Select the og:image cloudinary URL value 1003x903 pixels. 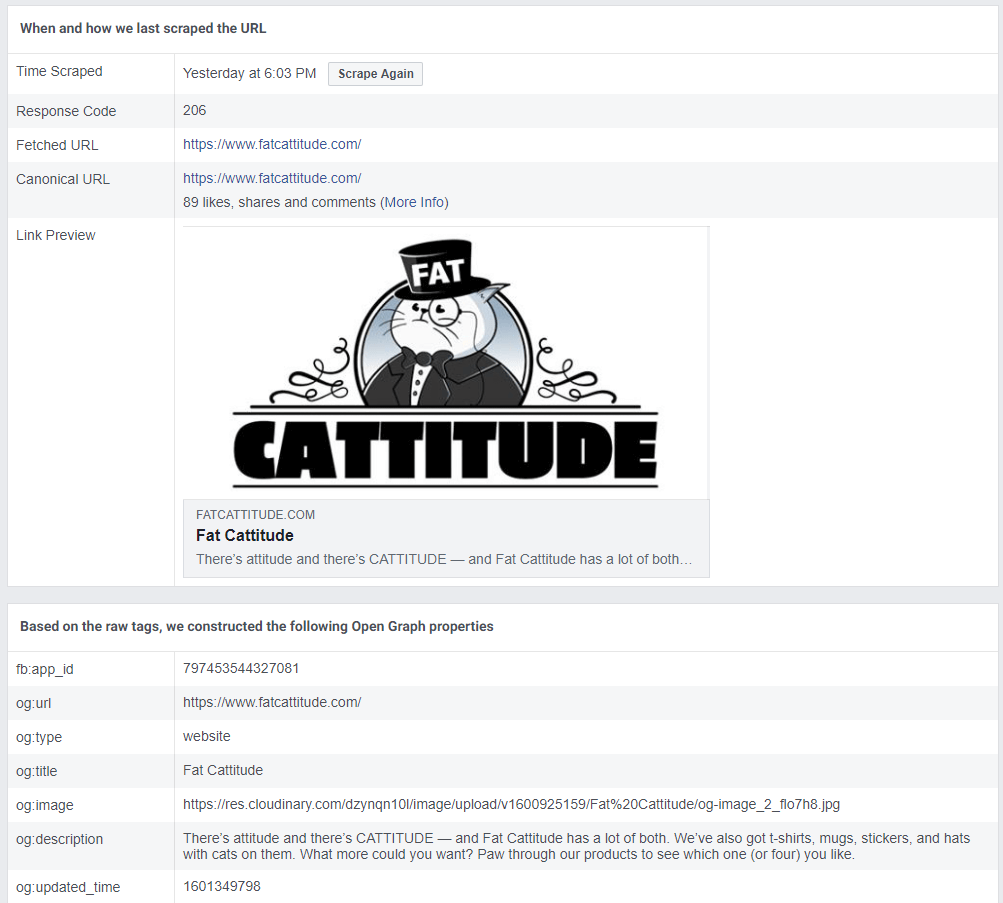pos(511,804)
